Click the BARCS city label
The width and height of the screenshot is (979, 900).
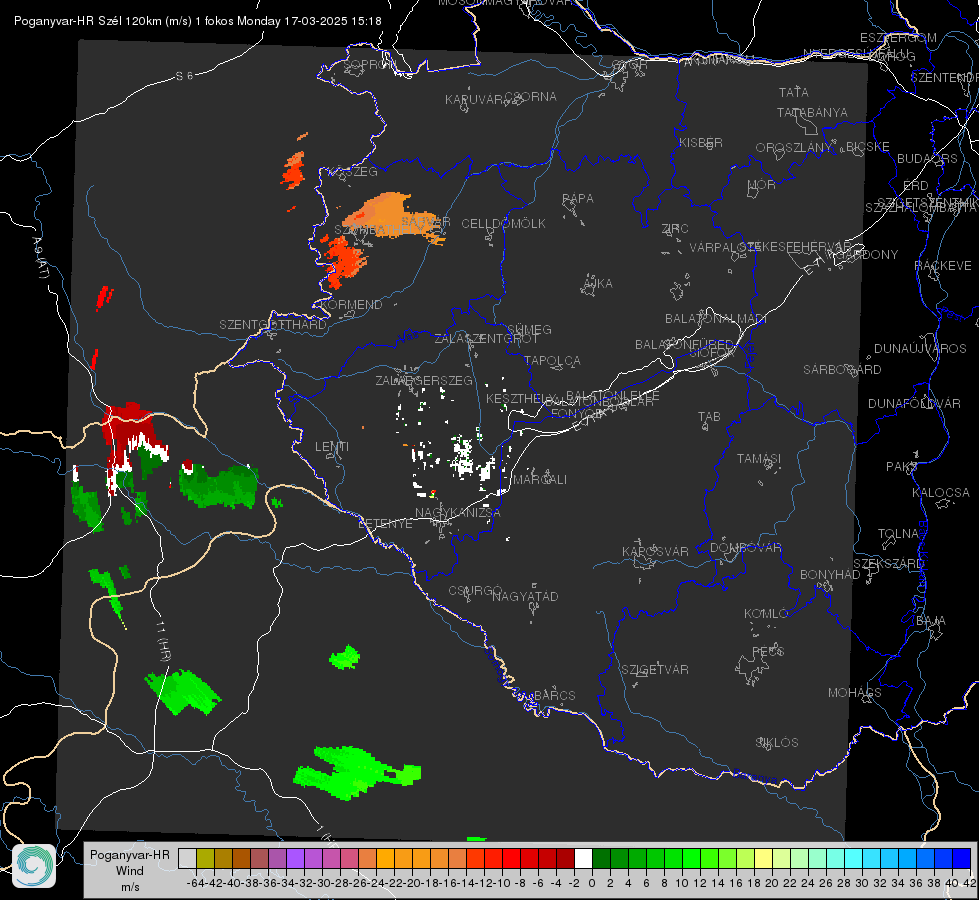tap(554, 695)
